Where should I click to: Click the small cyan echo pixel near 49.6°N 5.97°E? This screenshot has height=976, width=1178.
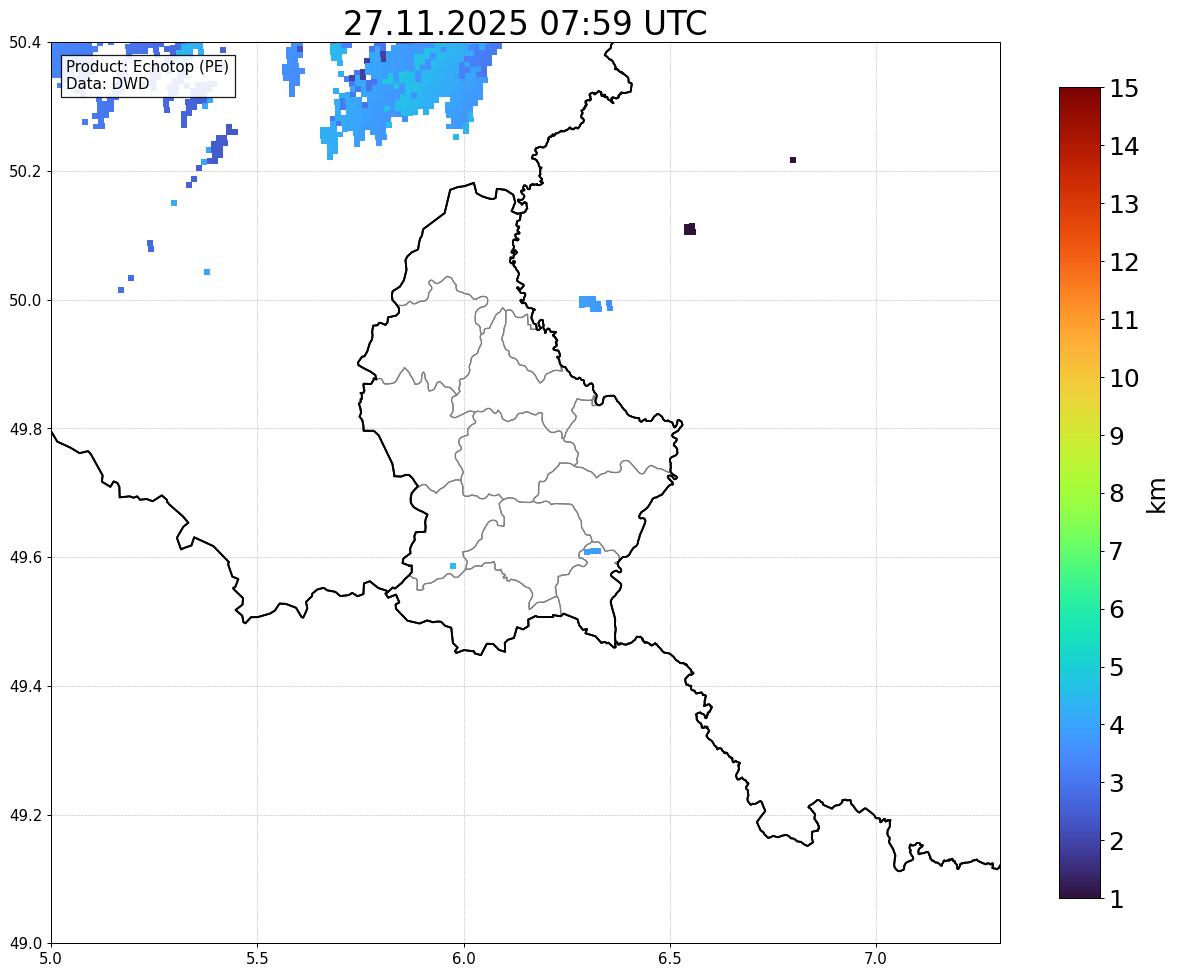(453, 566)
